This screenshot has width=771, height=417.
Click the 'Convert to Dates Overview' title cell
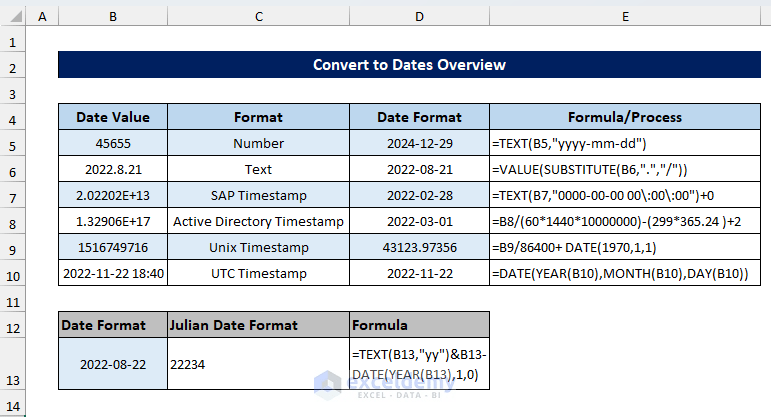point(409,64)
